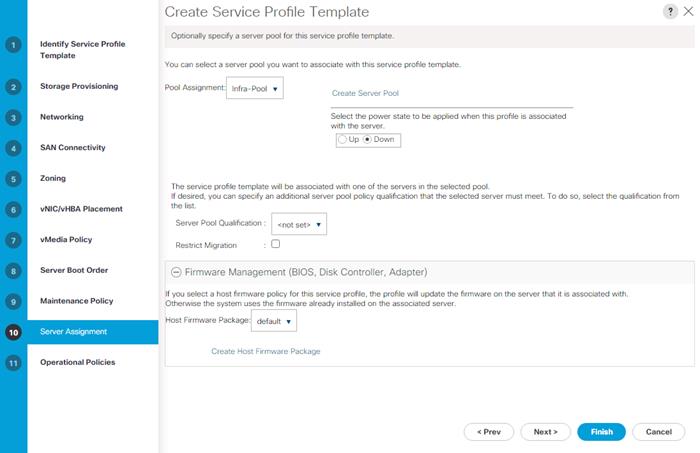
Task: Click step 4 circle for SAN Connectivity
Action: [x=13, y=148]
